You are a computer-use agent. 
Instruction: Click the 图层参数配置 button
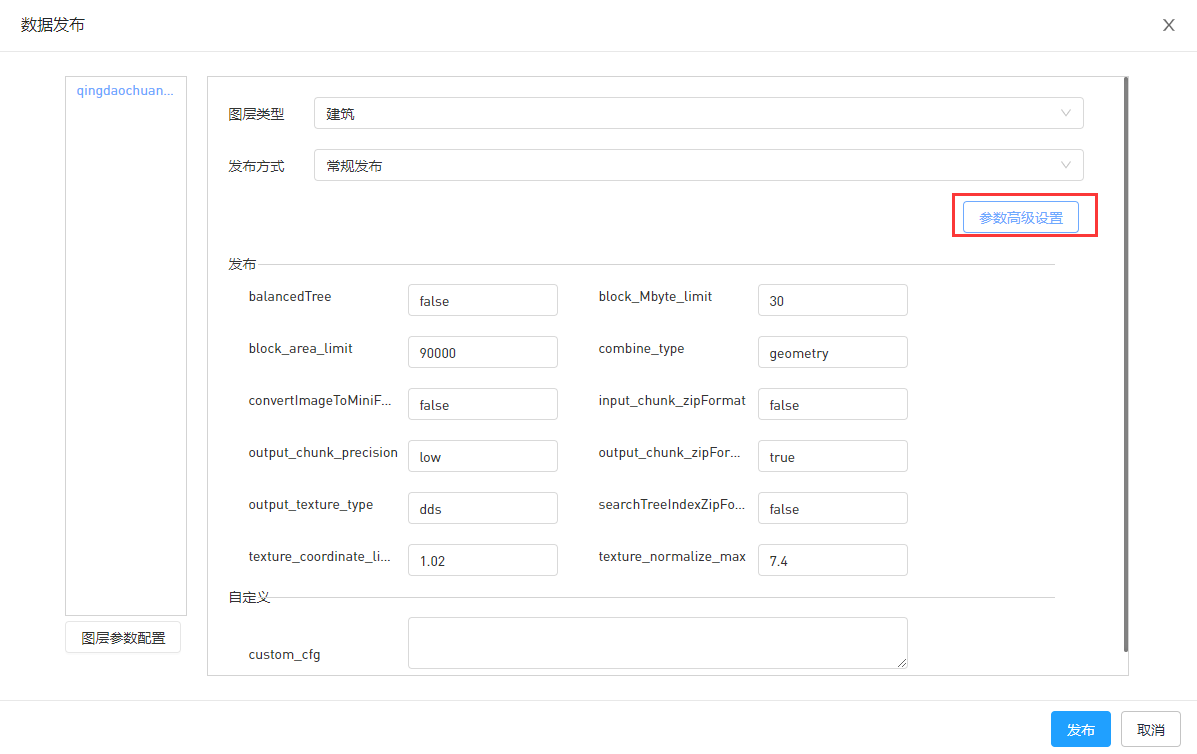click(x=123, y=637)
